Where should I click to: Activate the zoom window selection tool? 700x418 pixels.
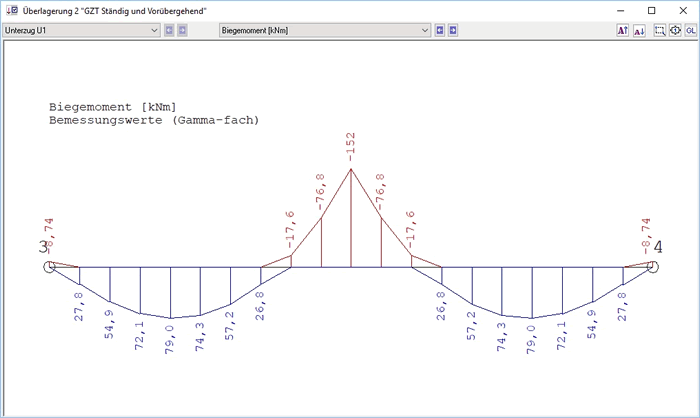click(659, 30)
